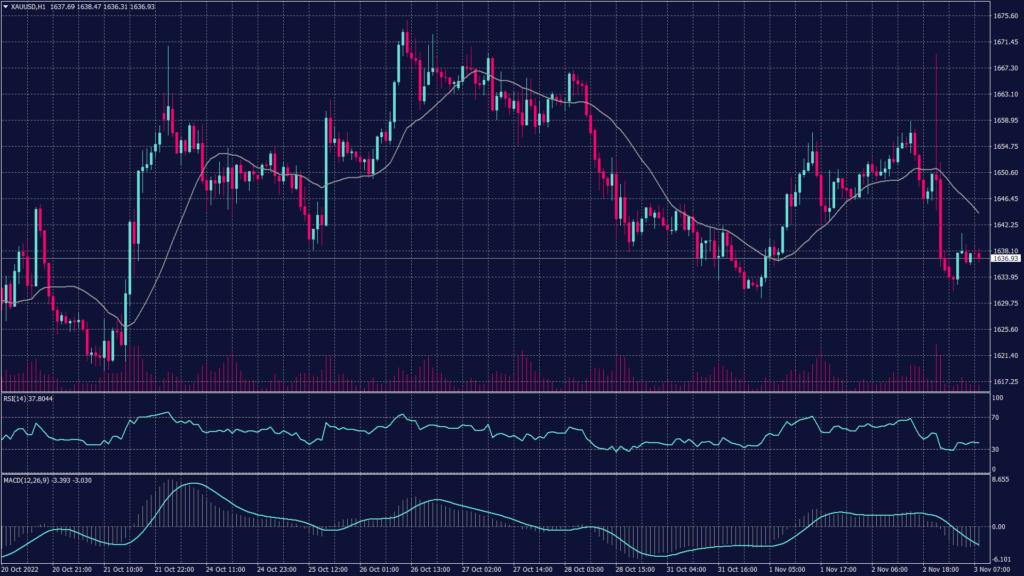Click the MACD(12,26,9) indicator label
The image size is (1024, 576).
pos(24,480)
